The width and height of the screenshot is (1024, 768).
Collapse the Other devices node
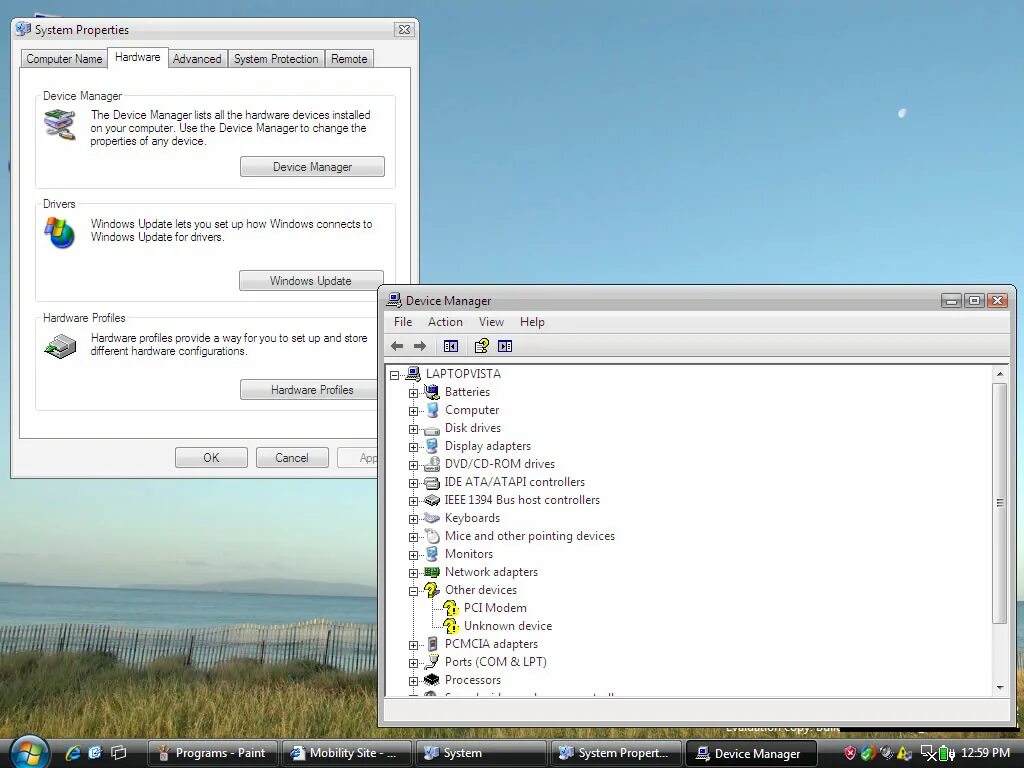point(413,591)
